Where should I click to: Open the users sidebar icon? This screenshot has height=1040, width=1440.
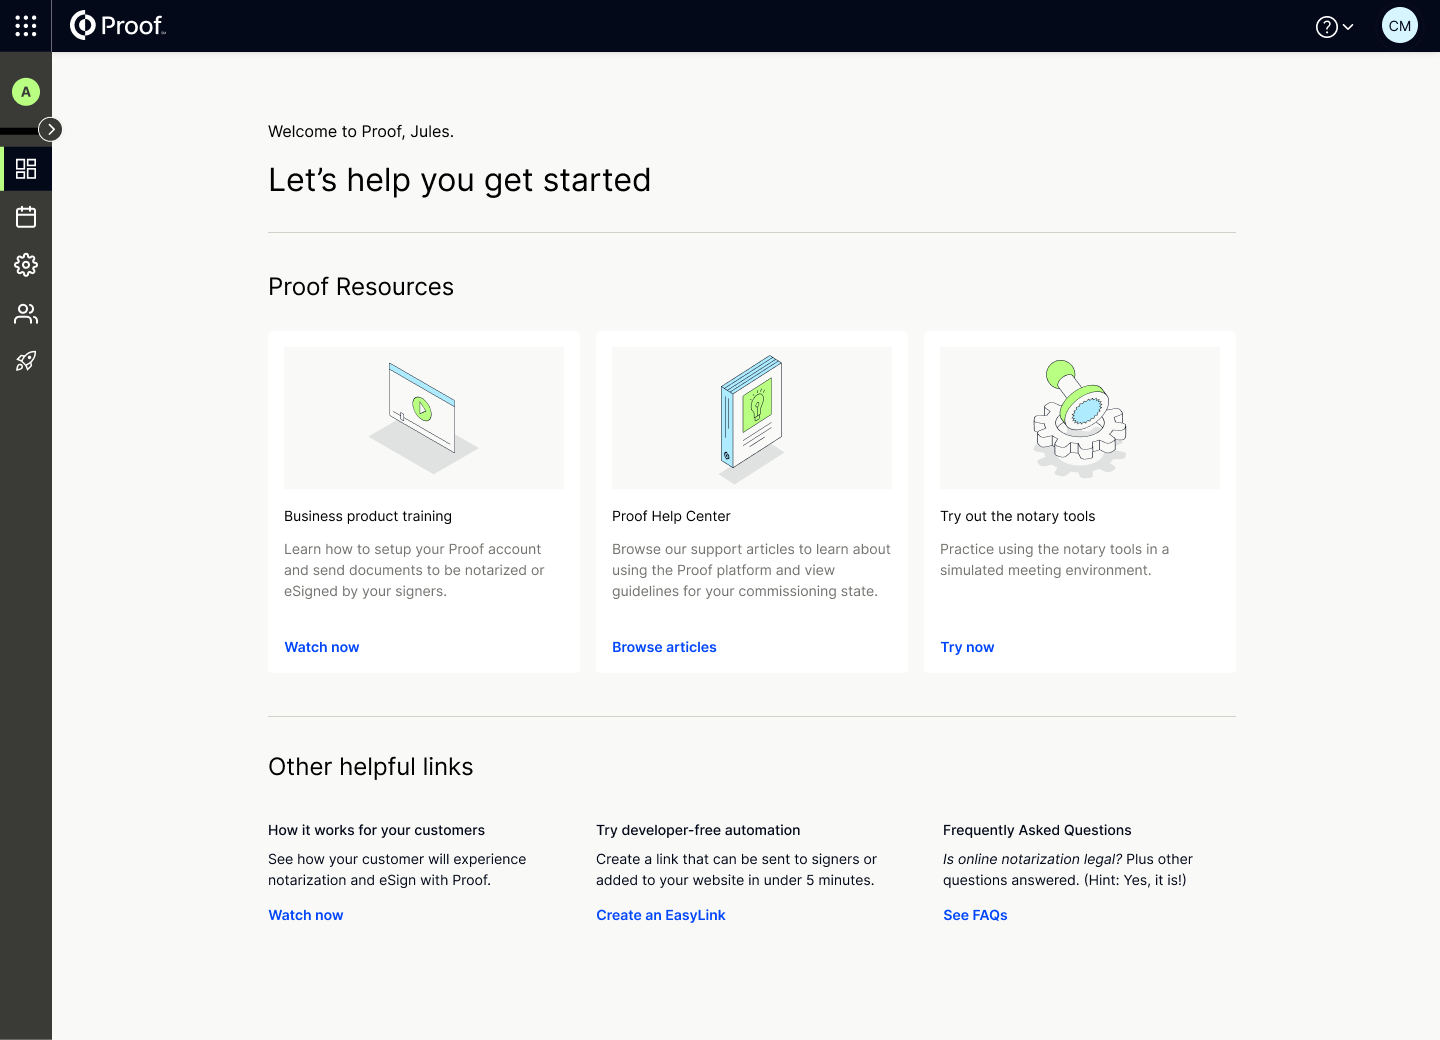tap(26, 314)
